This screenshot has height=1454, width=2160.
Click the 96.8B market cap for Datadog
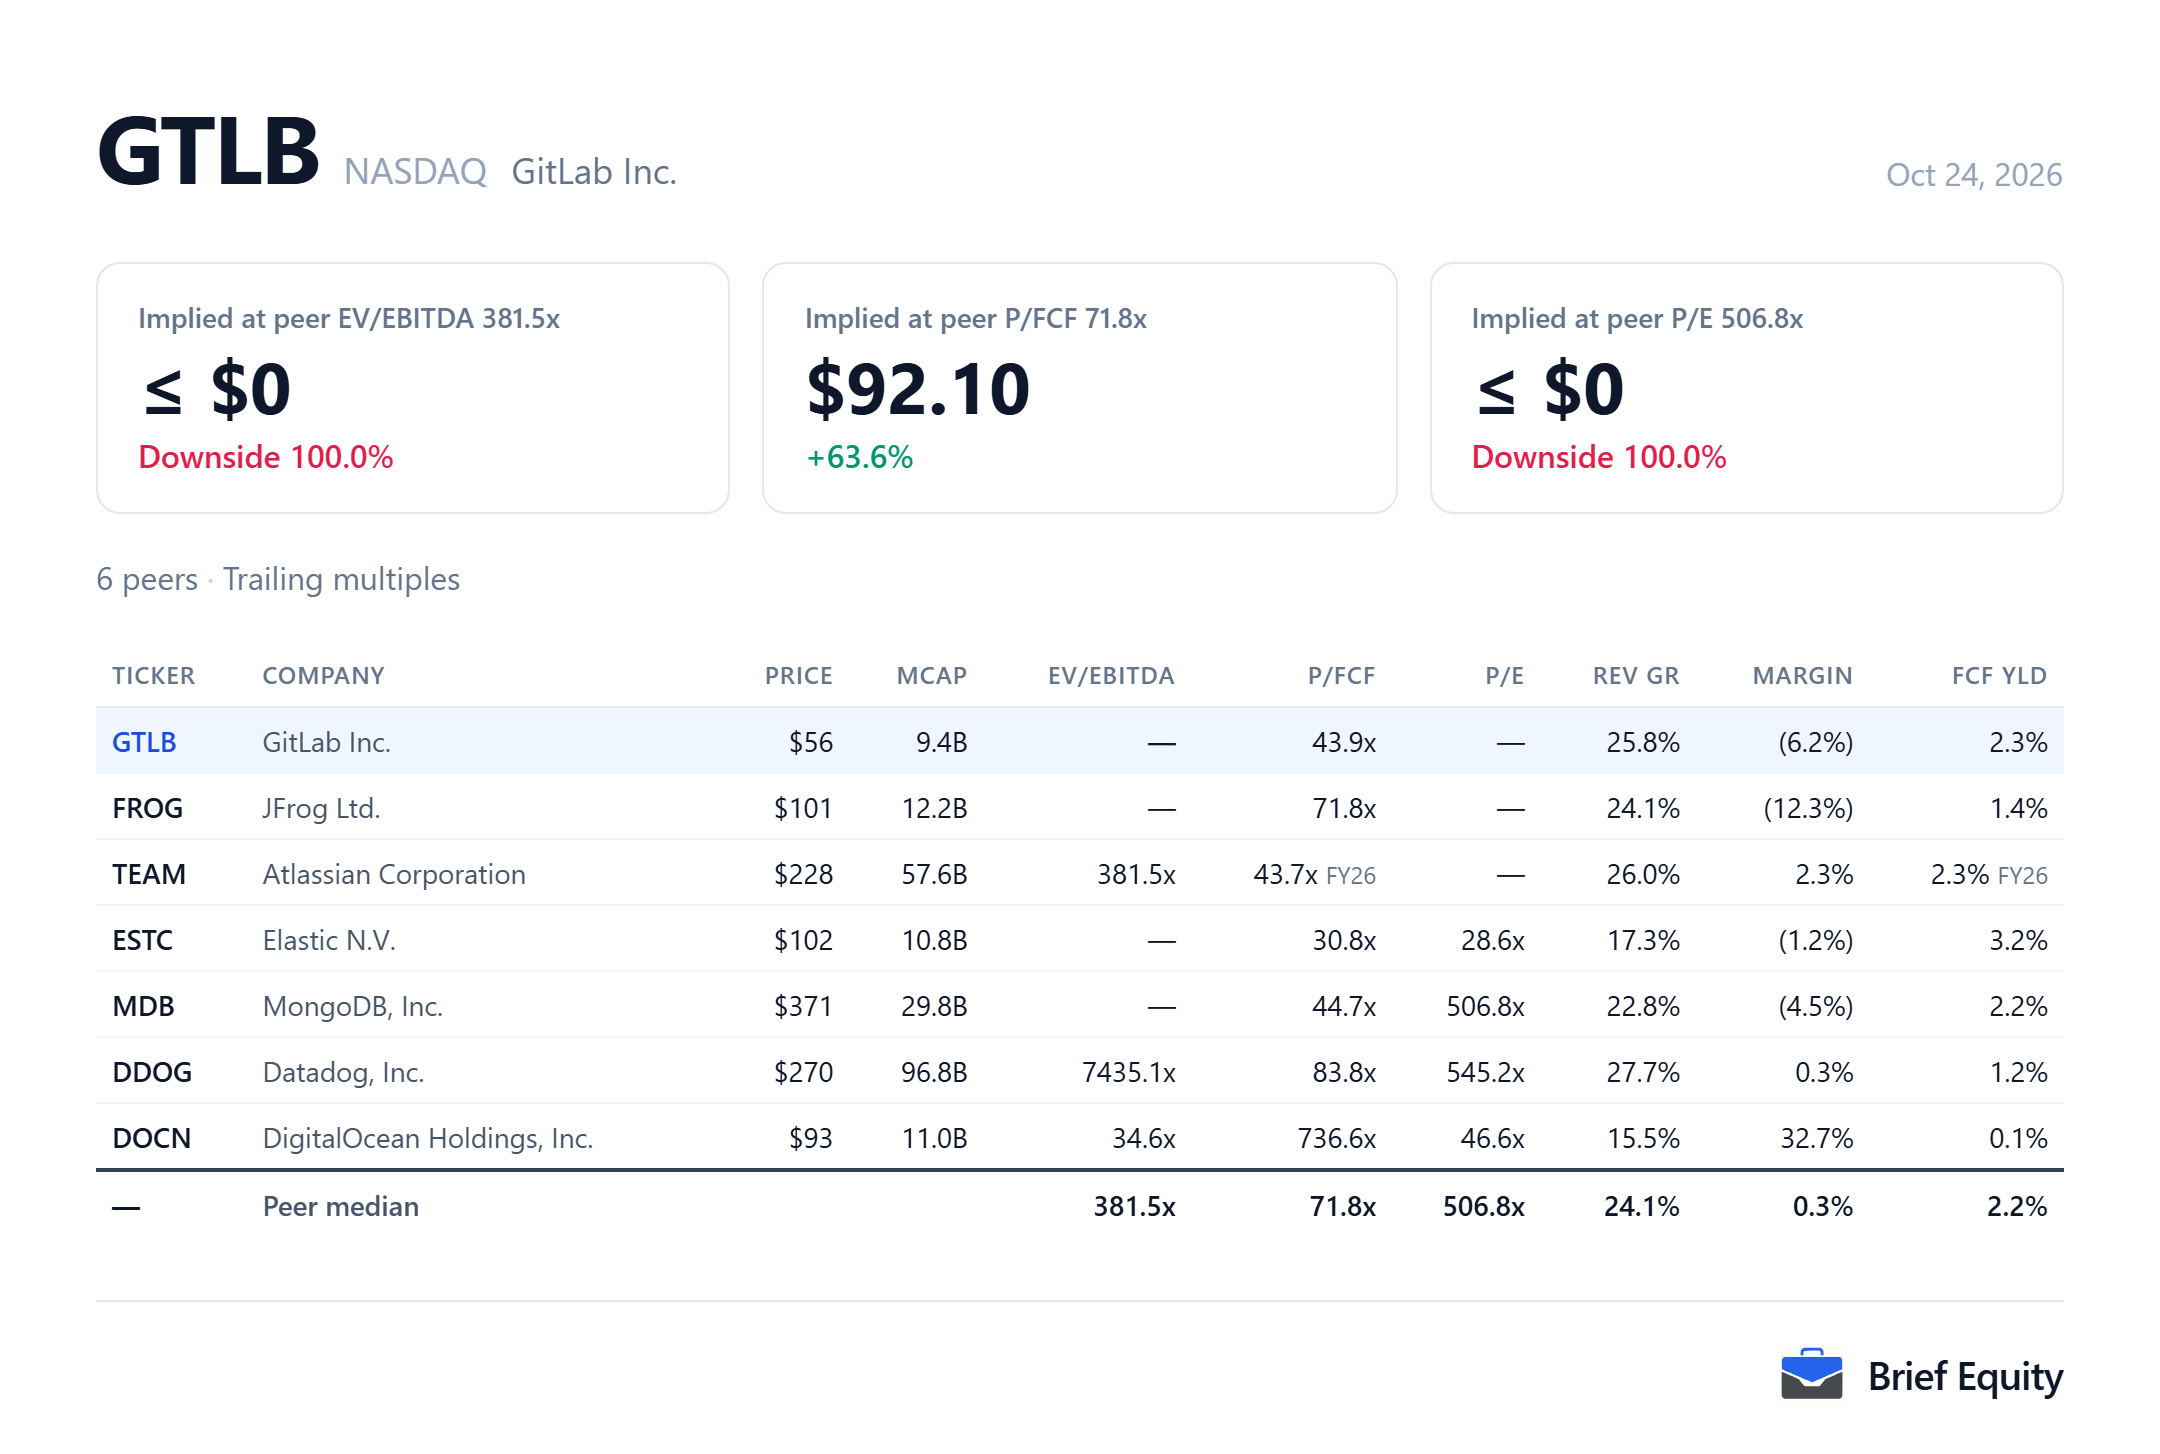point(934,1072)
